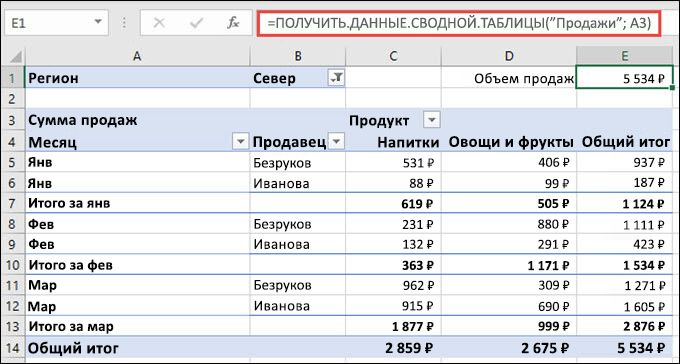The height and width of the screenshot is (364, 680).
Task: Click the Итого за янв cell
Action: (x=137, y=203)
